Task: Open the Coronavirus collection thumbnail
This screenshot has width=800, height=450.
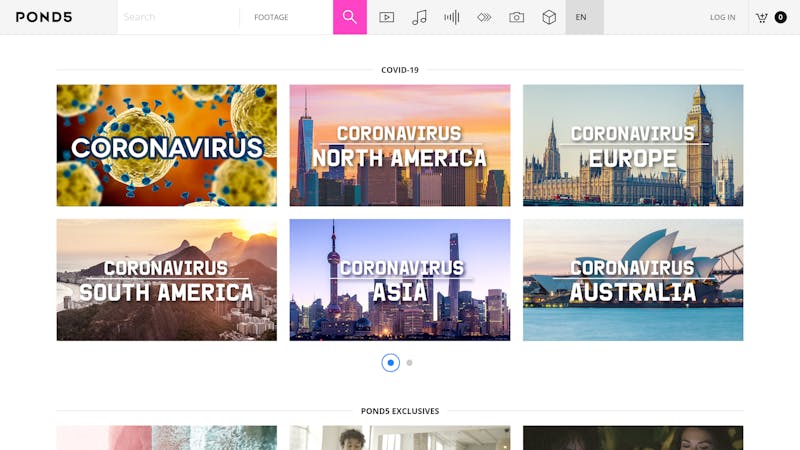Action: (x=167, y=145)
